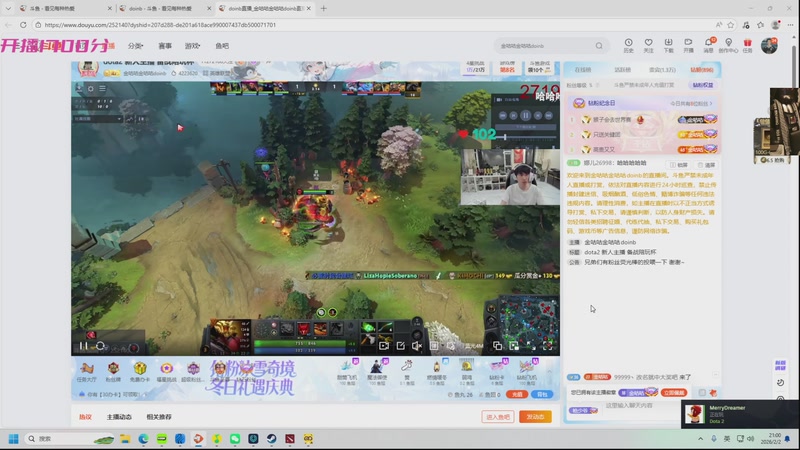Click the search magnifier icon in Douyu header
Viewport: 800px width, 450px height.
coord(599,46)
